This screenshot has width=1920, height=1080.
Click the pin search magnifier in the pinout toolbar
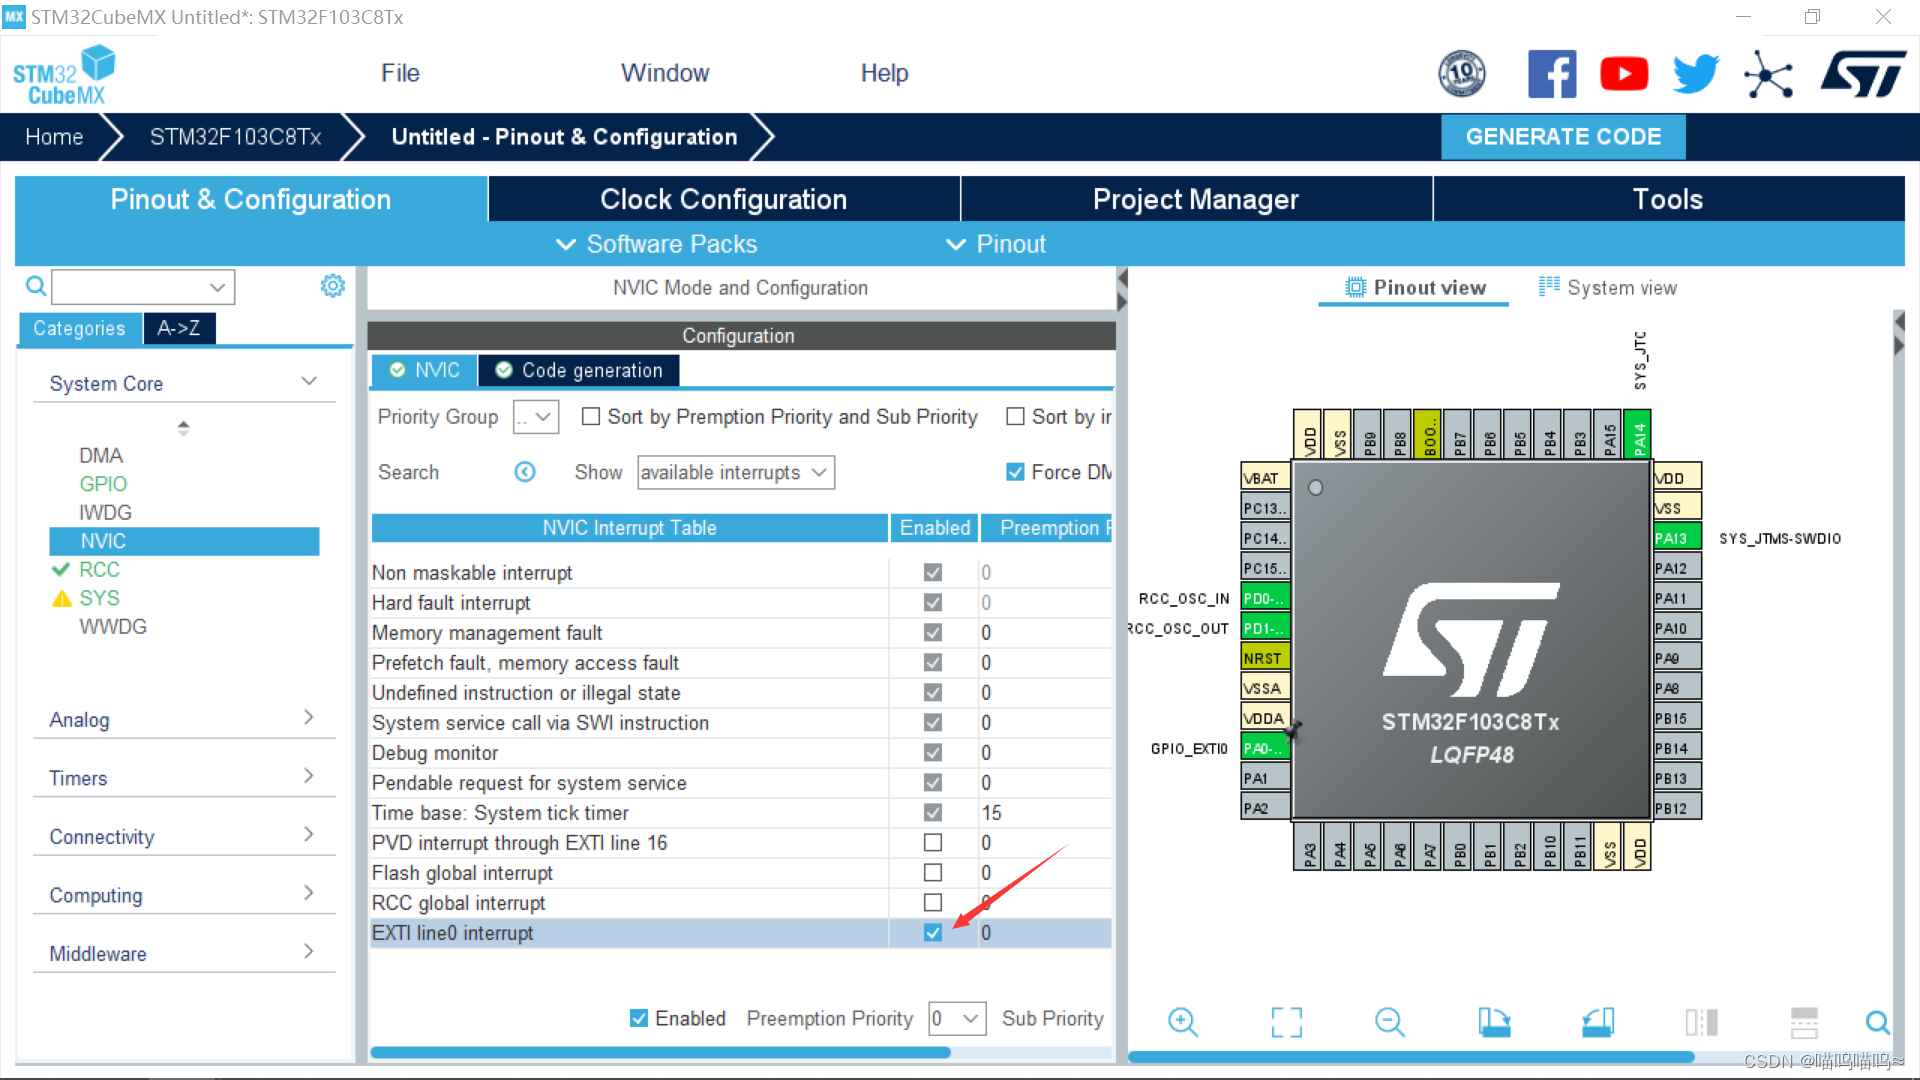pos(1877,1022)
